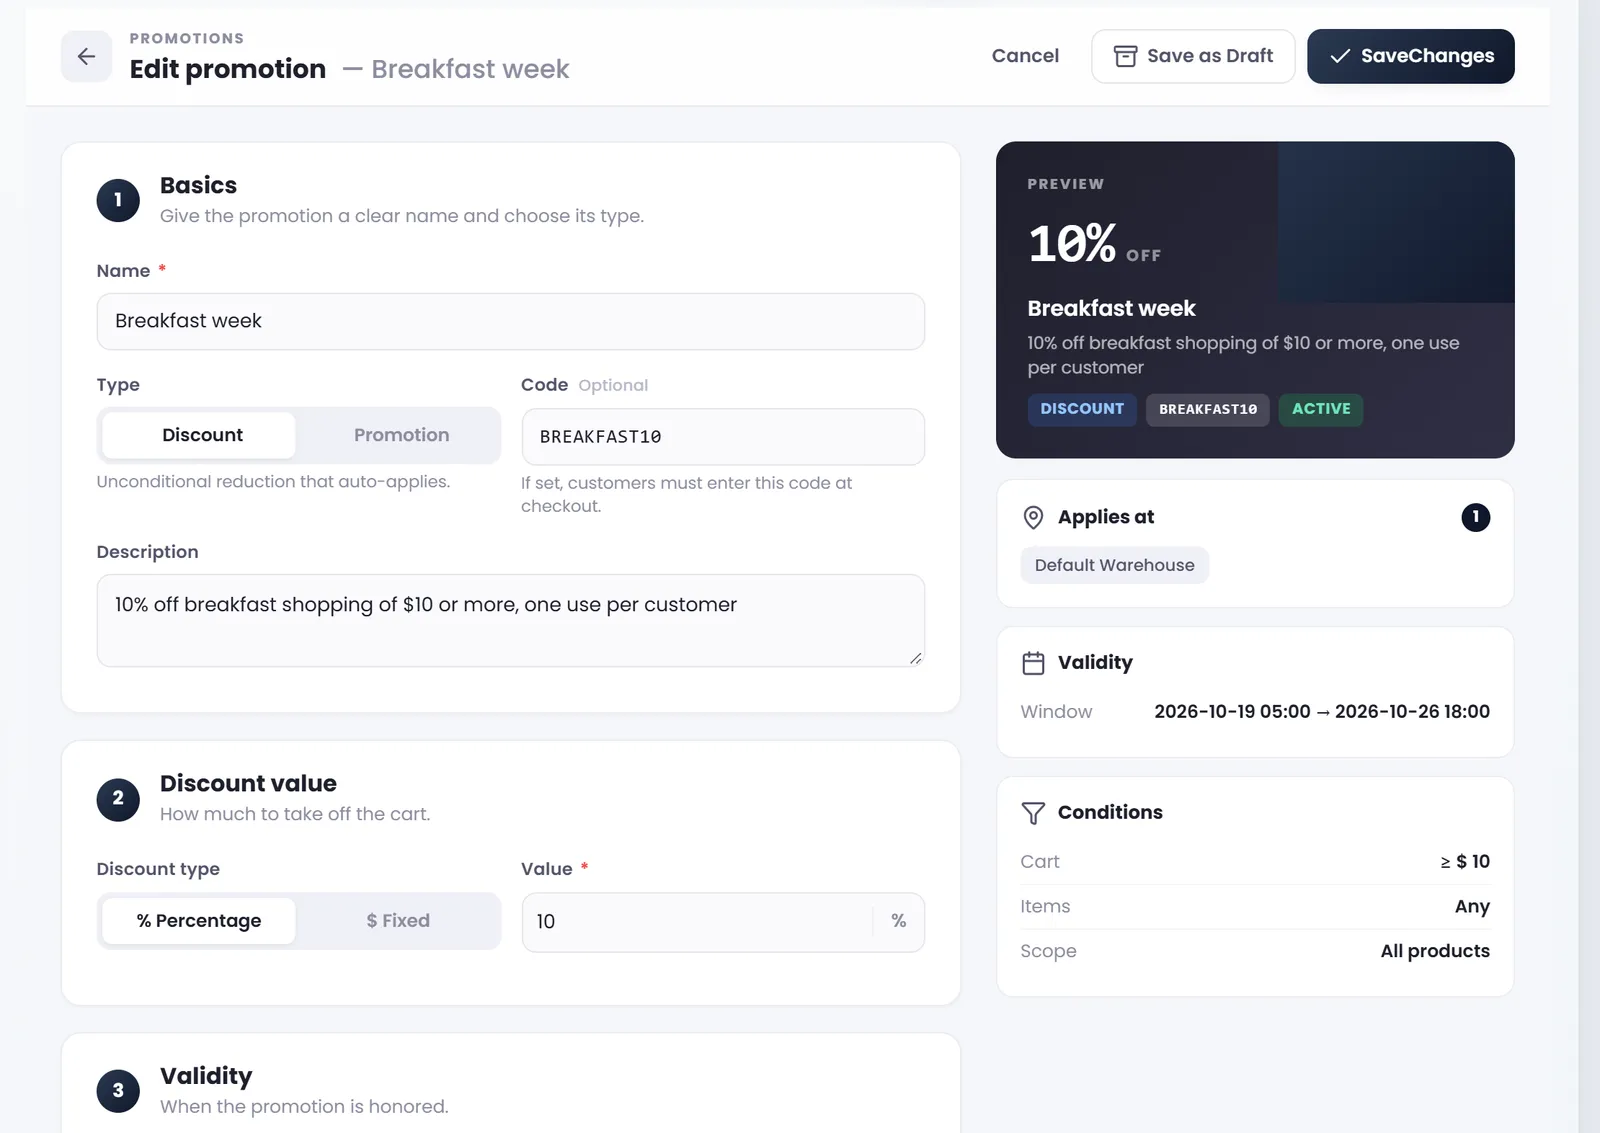Click the step 1 badge for Basics

[x=118, y=200]
